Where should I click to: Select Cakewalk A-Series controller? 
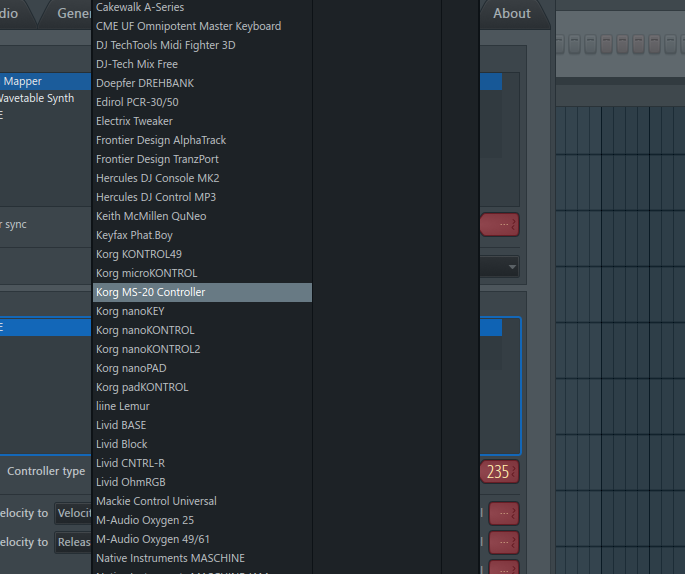(202, 7)
